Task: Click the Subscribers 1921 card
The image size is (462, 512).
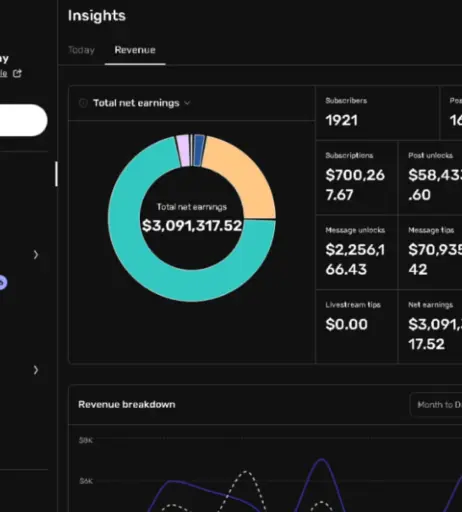Action: pos(377,113)
